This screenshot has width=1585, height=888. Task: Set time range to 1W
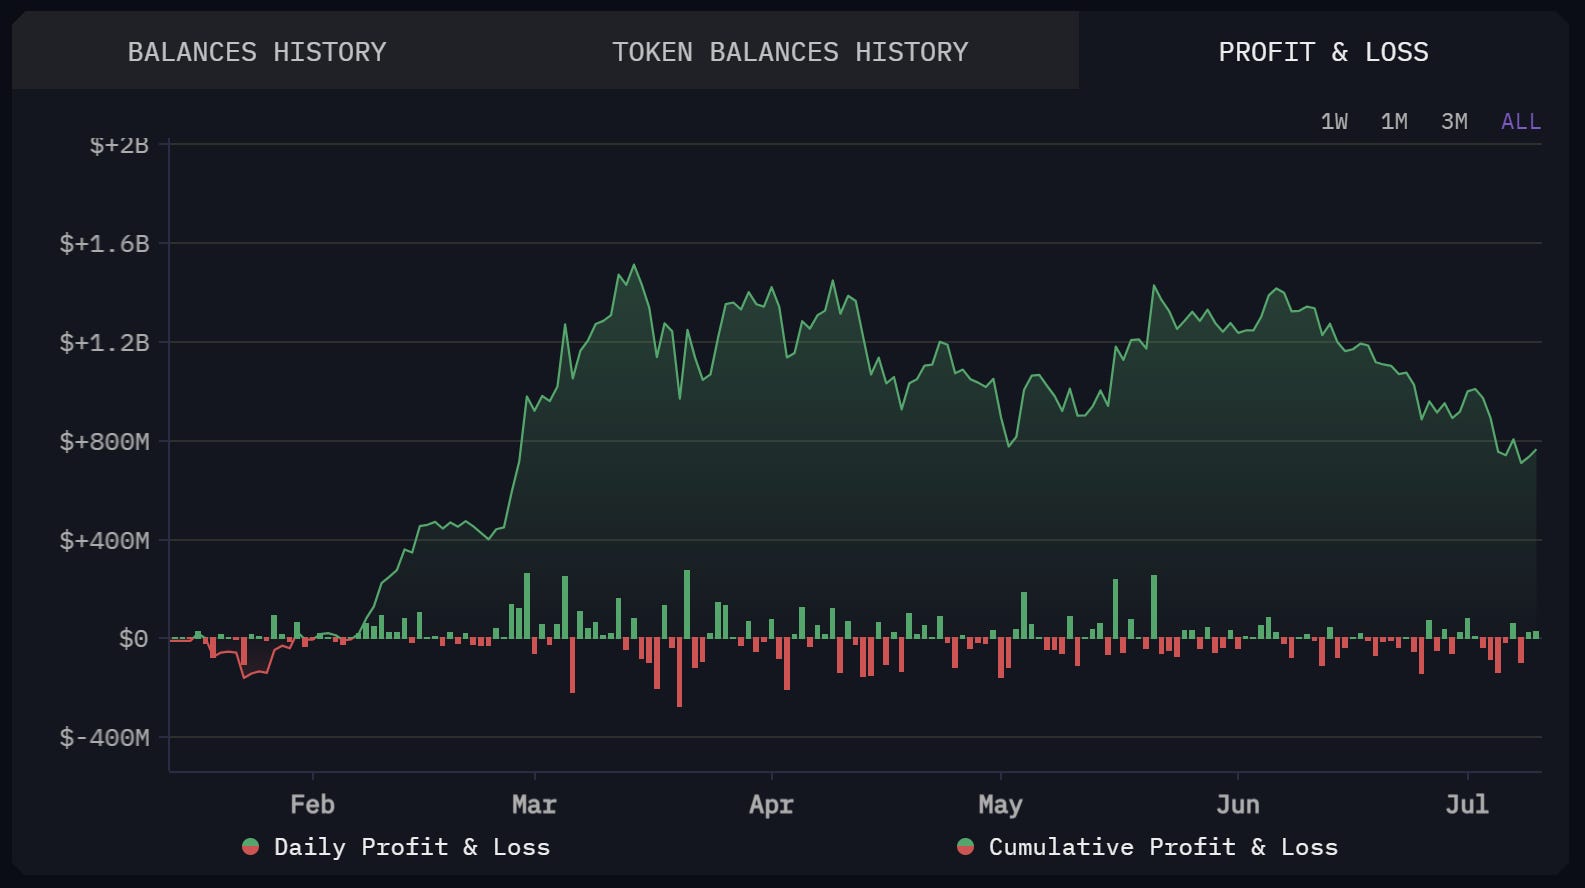[x=1334, y=122]
